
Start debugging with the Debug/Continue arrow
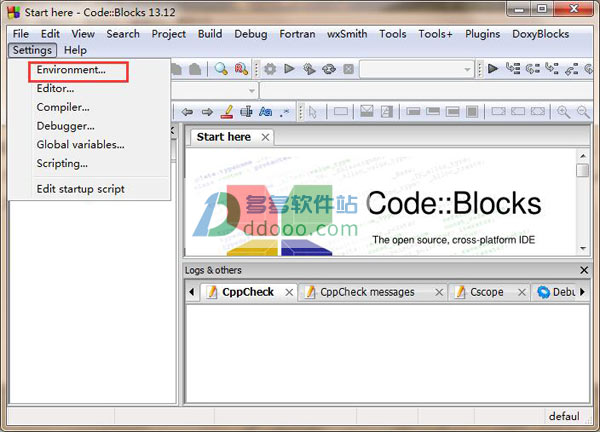coord(493,69)
